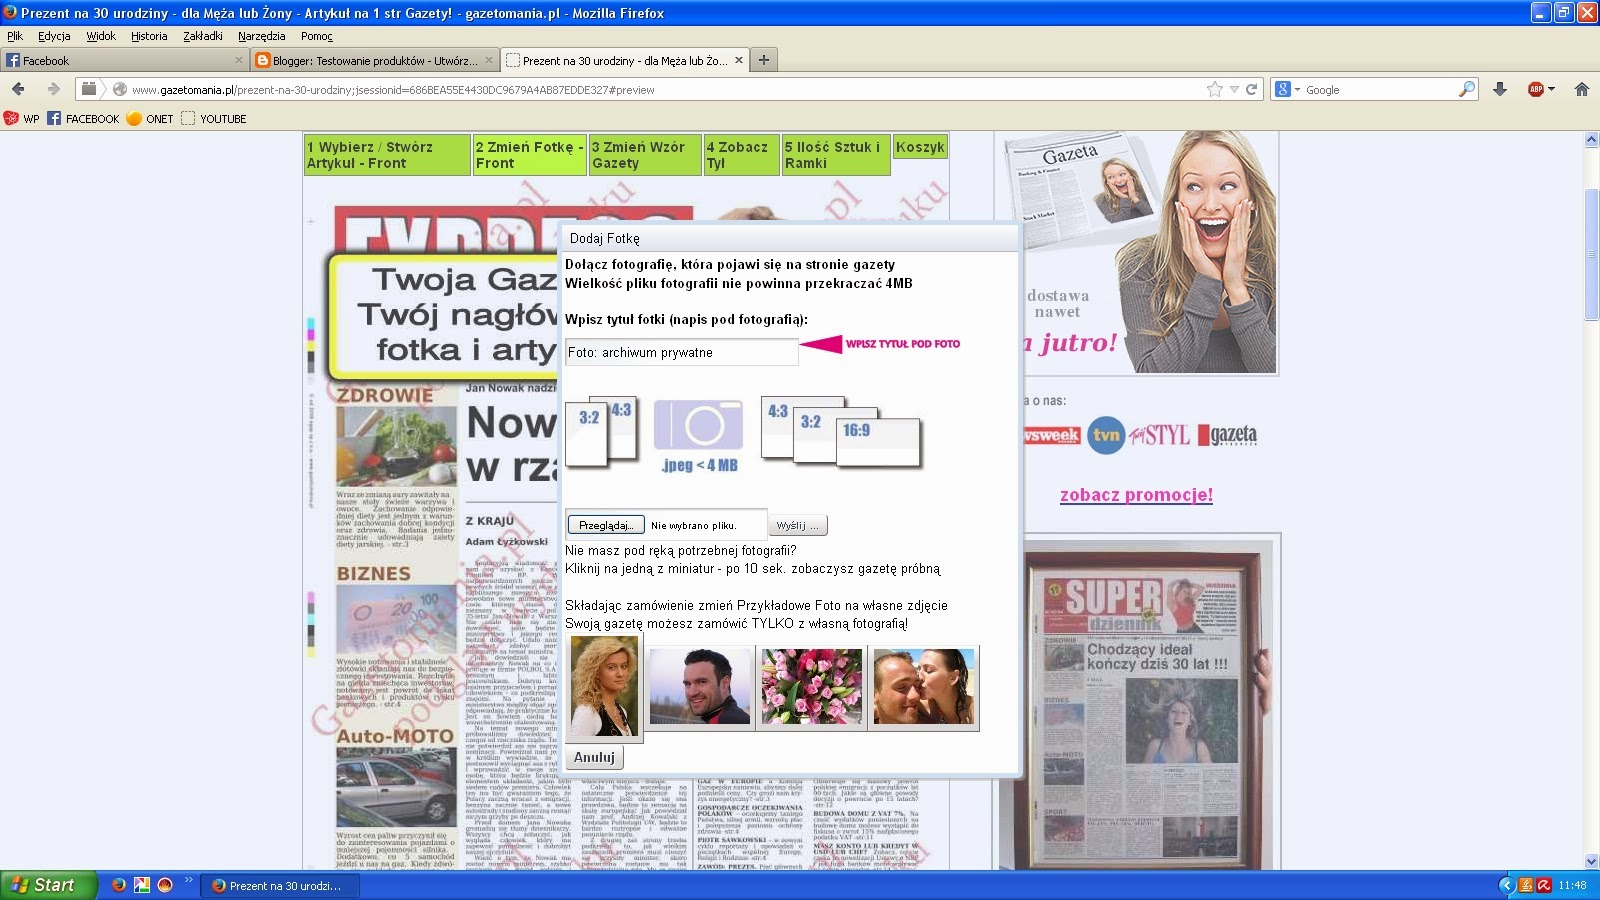Select the pink flowers sample photo
Image resolution: width=1600 pixels, height=900 pixels.
point(811,686)
